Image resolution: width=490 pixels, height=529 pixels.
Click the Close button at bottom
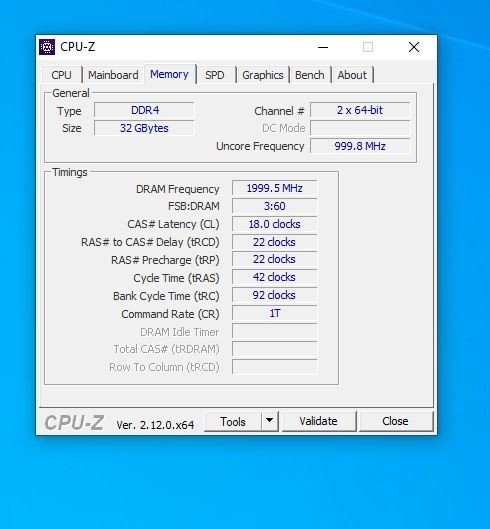click(395, 421)
